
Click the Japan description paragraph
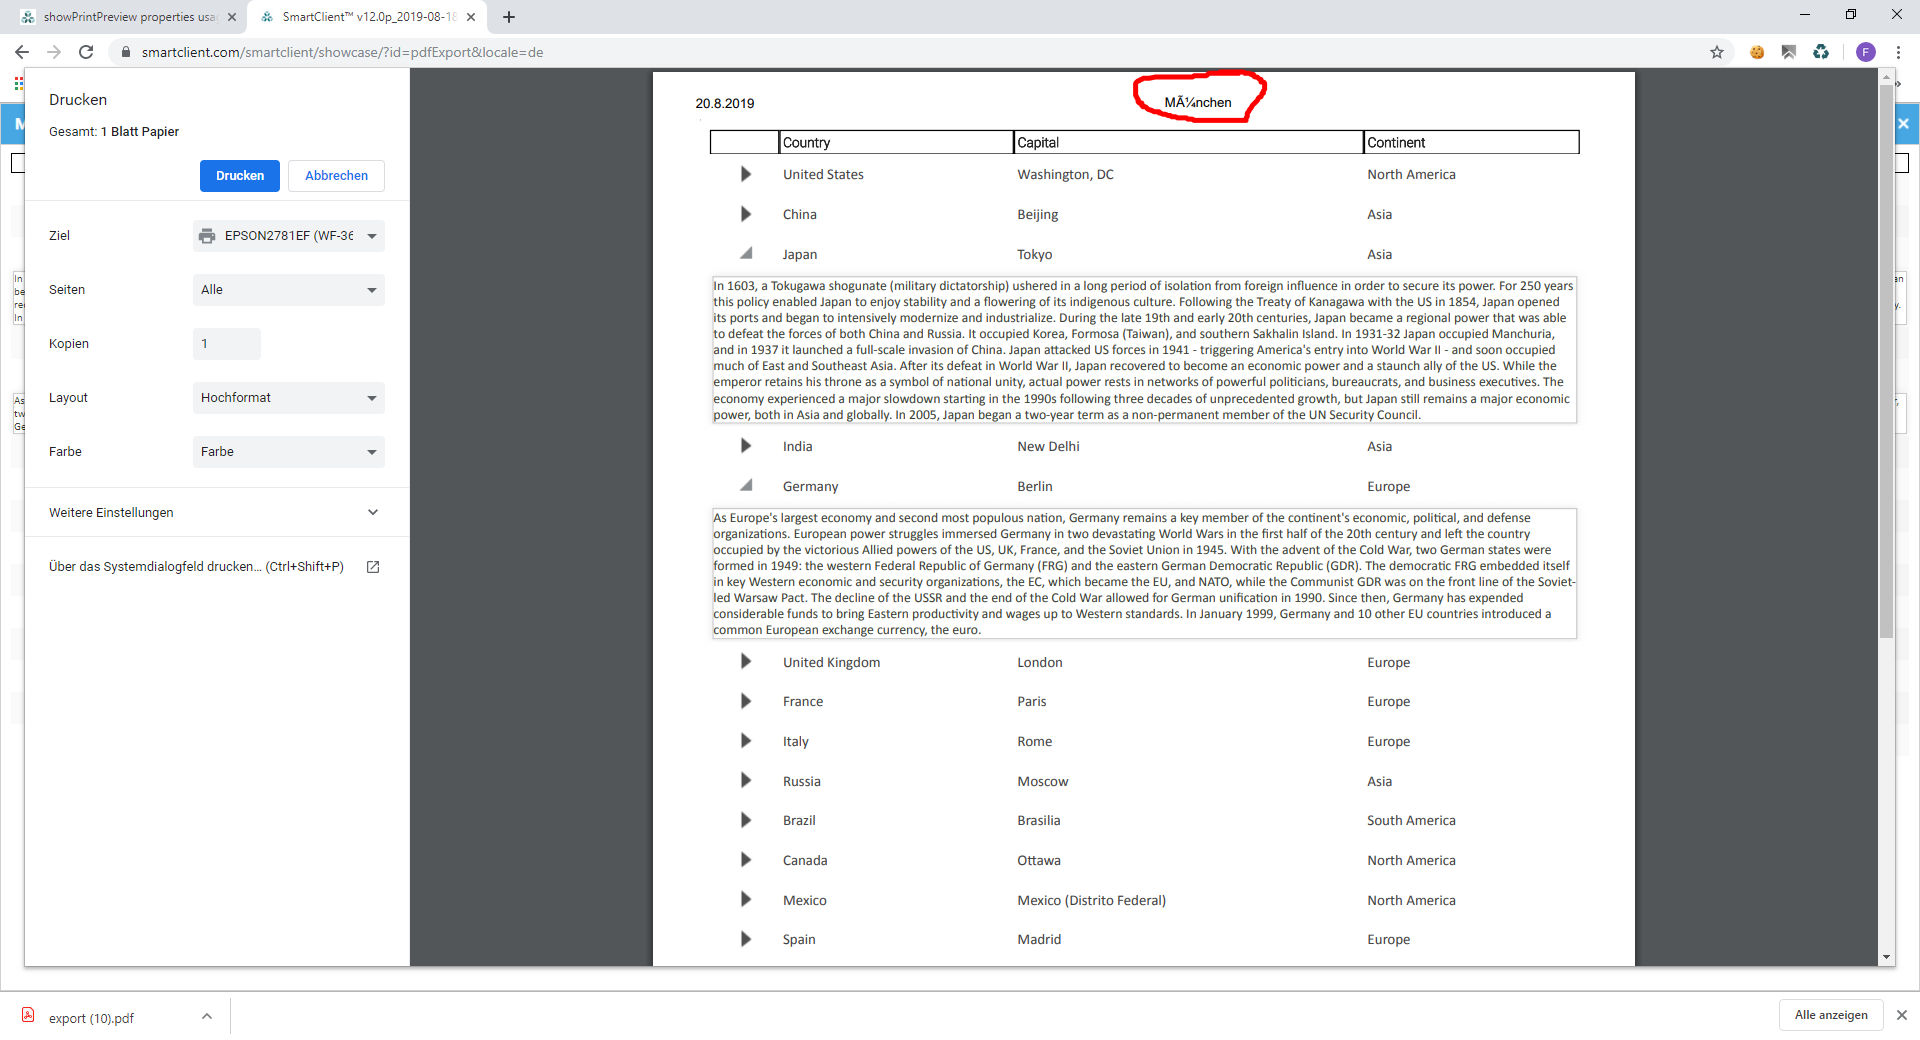tap(1144, 350)
